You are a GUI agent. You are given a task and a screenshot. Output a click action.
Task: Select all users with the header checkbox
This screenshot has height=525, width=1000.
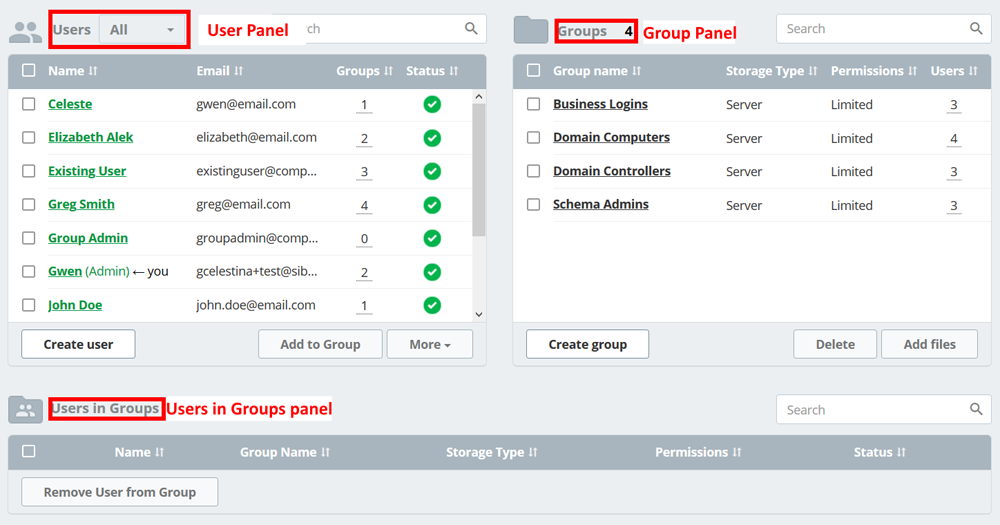point(29,71)
